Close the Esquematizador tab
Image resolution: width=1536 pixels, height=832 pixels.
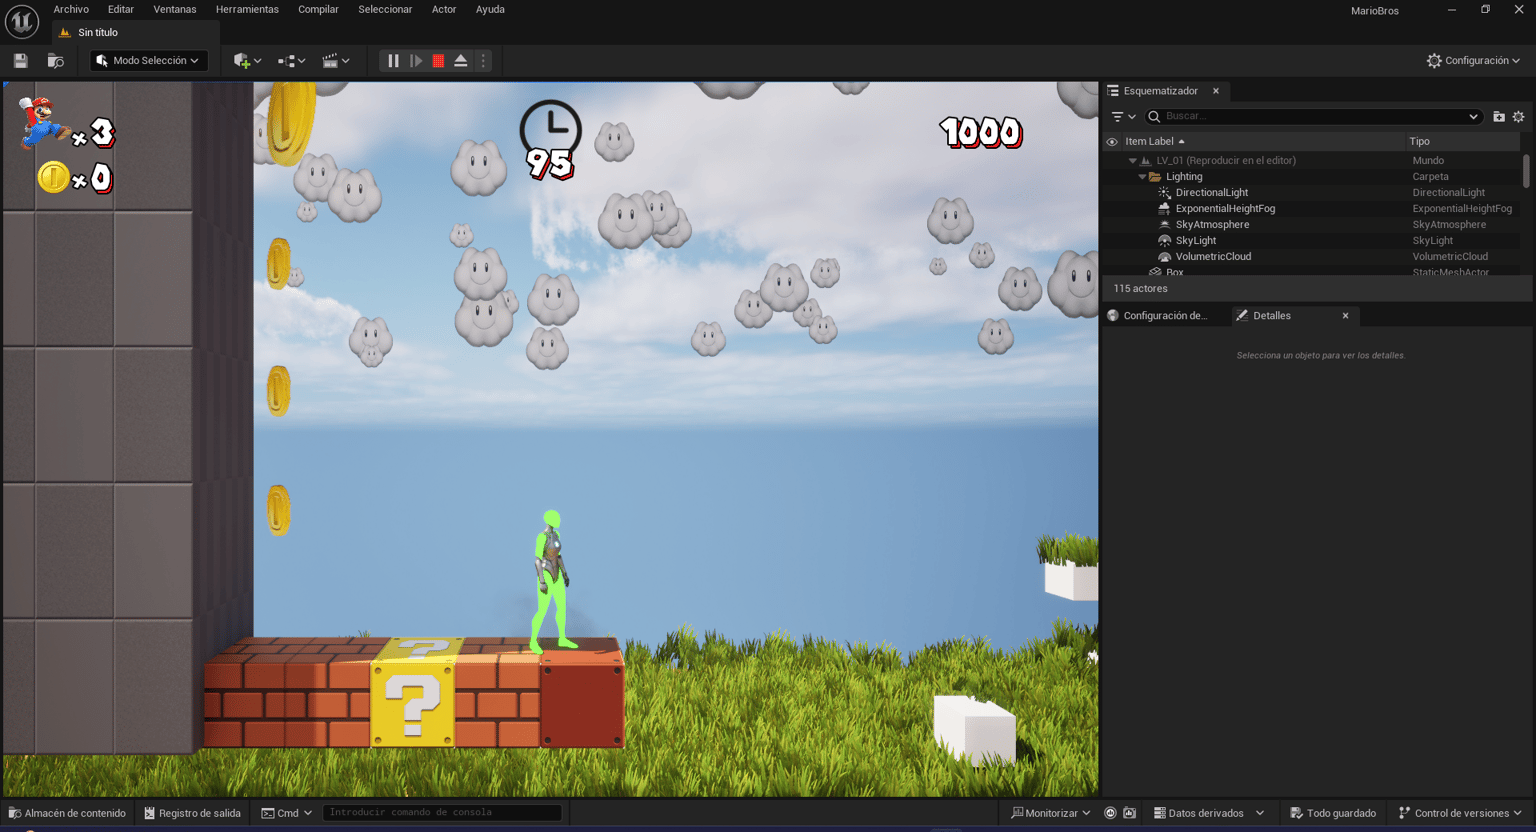pos(1216,91)
